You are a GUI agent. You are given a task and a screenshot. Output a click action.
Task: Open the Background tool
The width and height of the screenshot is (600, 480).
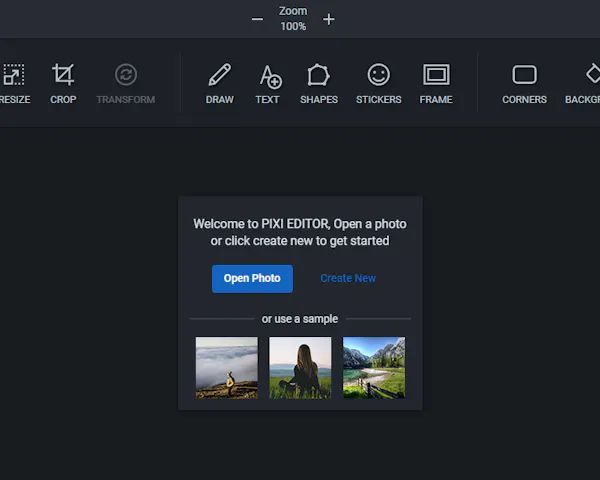coord(583,83)
